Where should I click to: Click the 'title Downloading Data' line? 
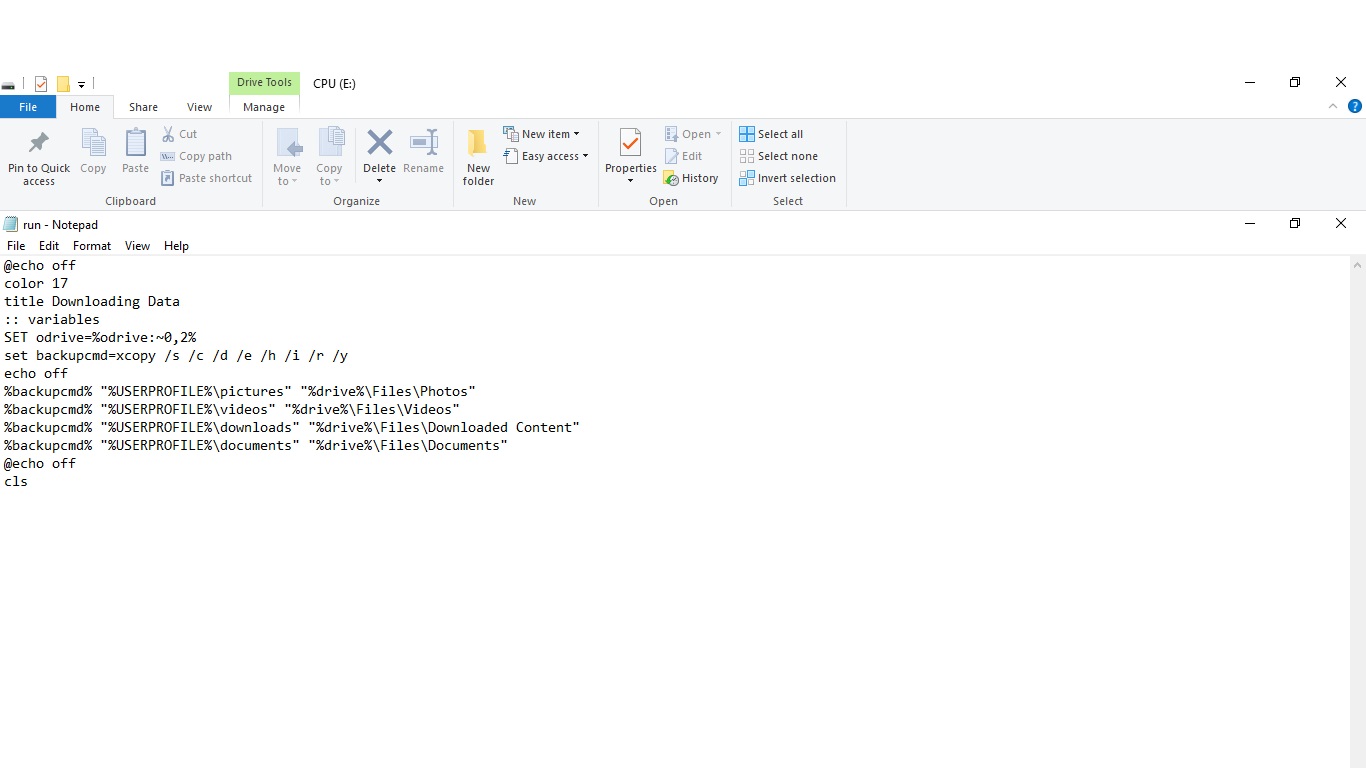click(92, 301)
